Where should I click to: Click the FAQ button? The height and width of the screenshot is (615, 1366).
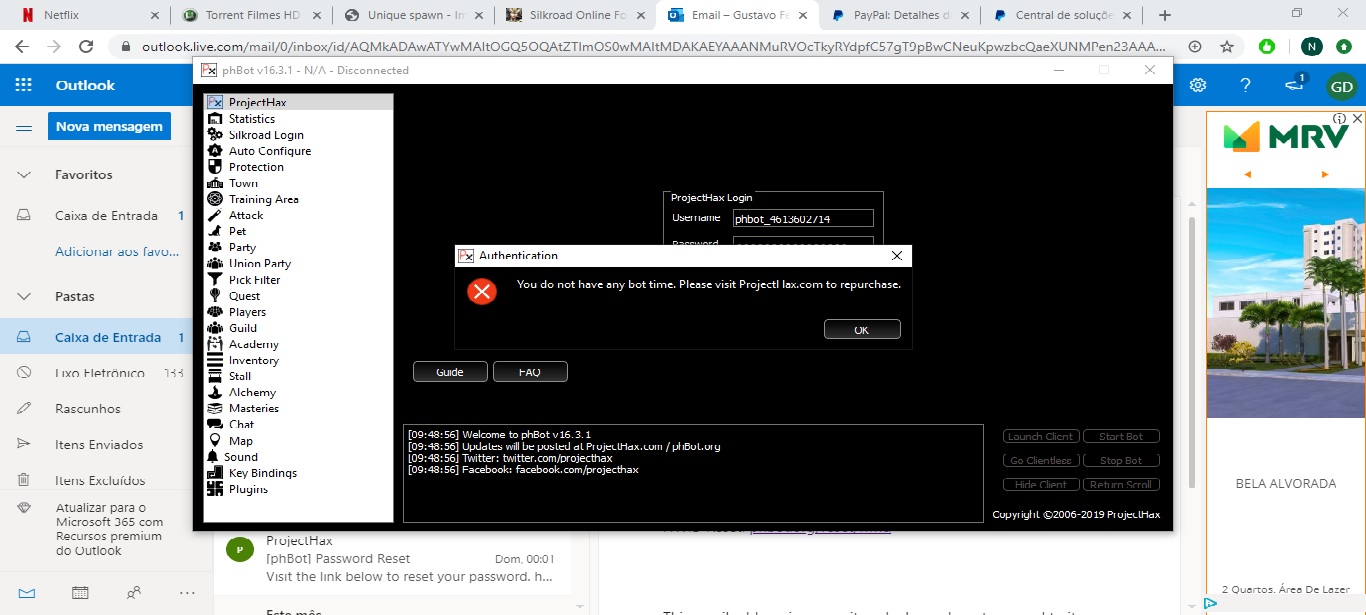(530, 372)
